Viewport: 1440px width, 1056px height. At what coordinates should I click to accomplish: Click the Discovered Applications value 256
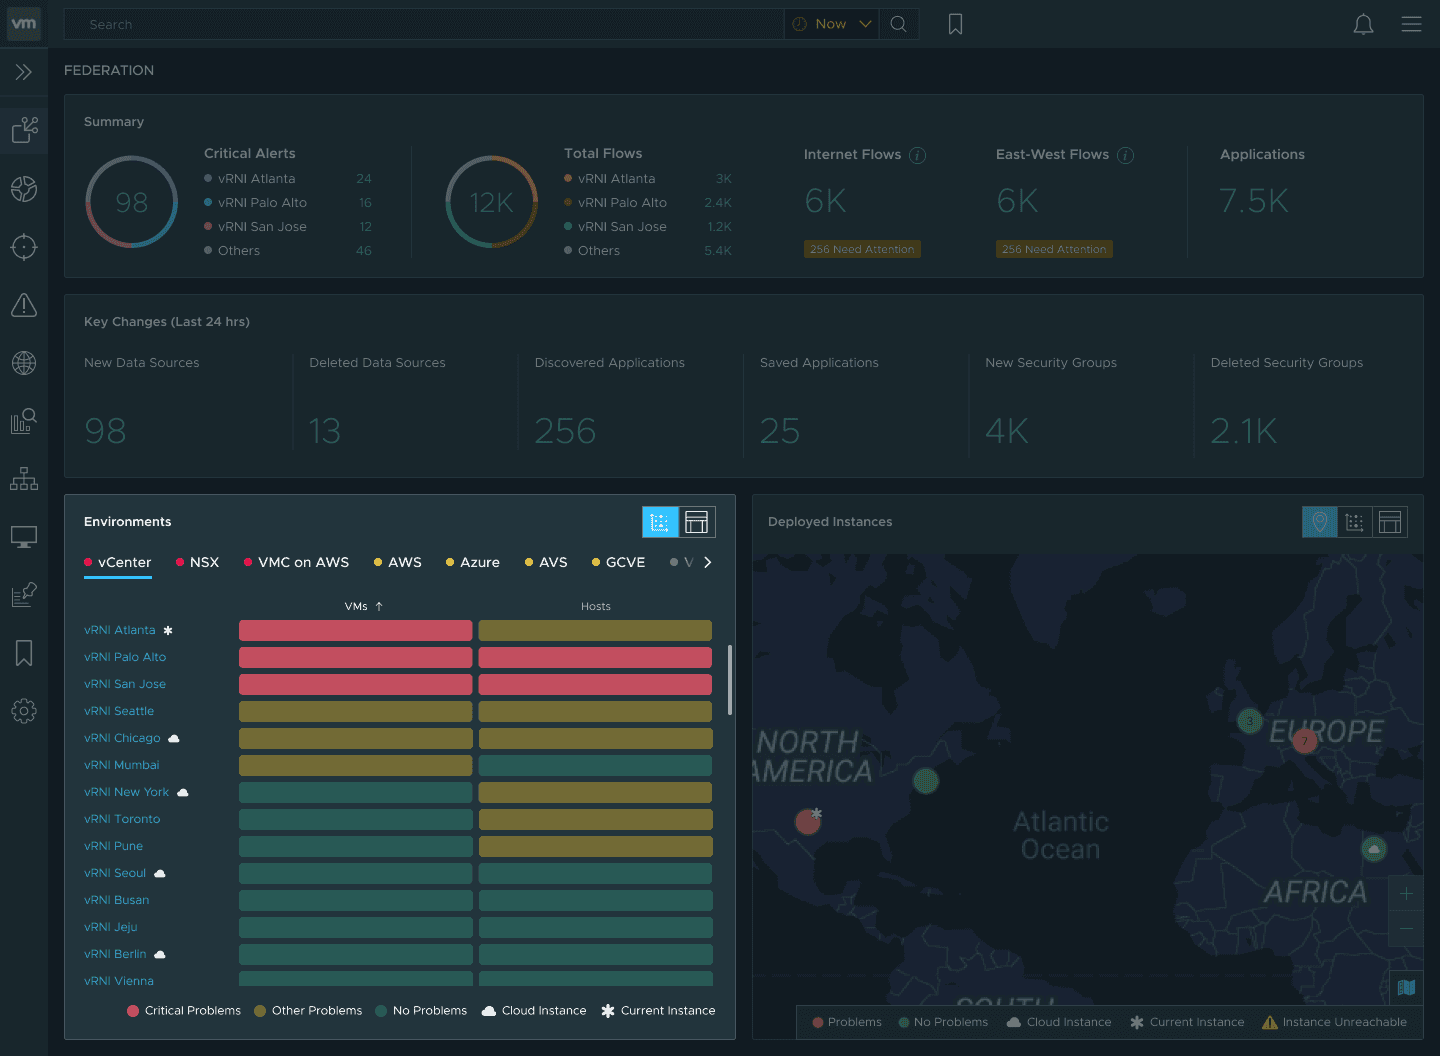[565, 431]
